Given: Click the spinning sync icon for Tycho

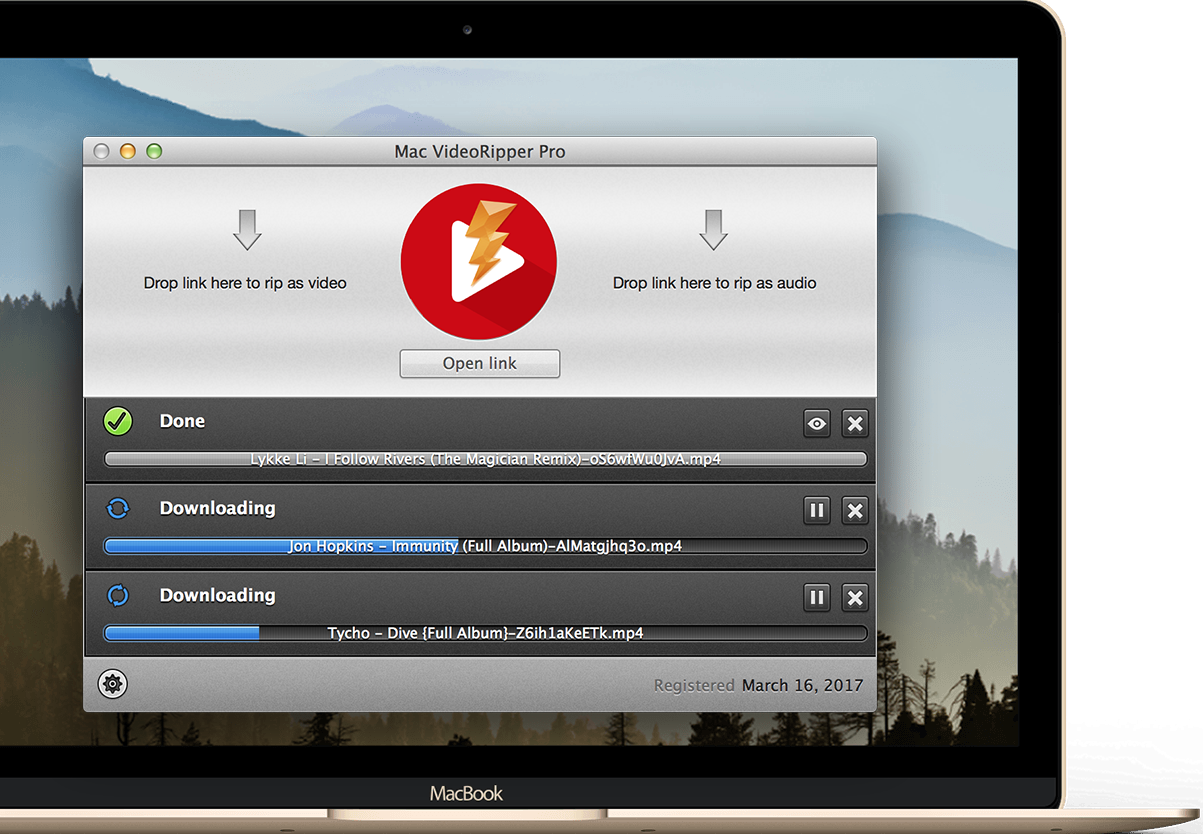Looking at the screenshot, I should (118, 596).
